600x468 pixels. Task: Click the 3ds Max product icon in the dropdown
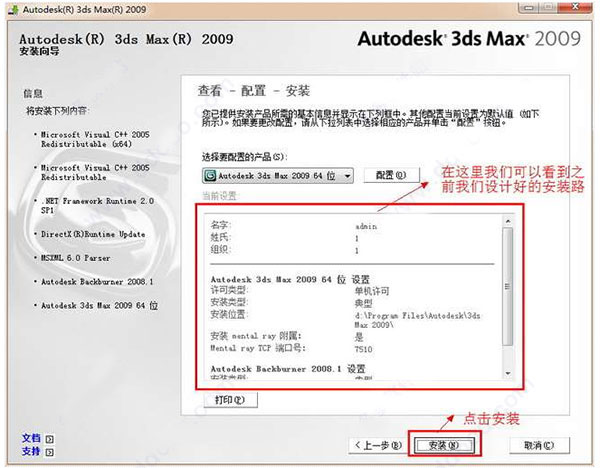pos(210,176)
